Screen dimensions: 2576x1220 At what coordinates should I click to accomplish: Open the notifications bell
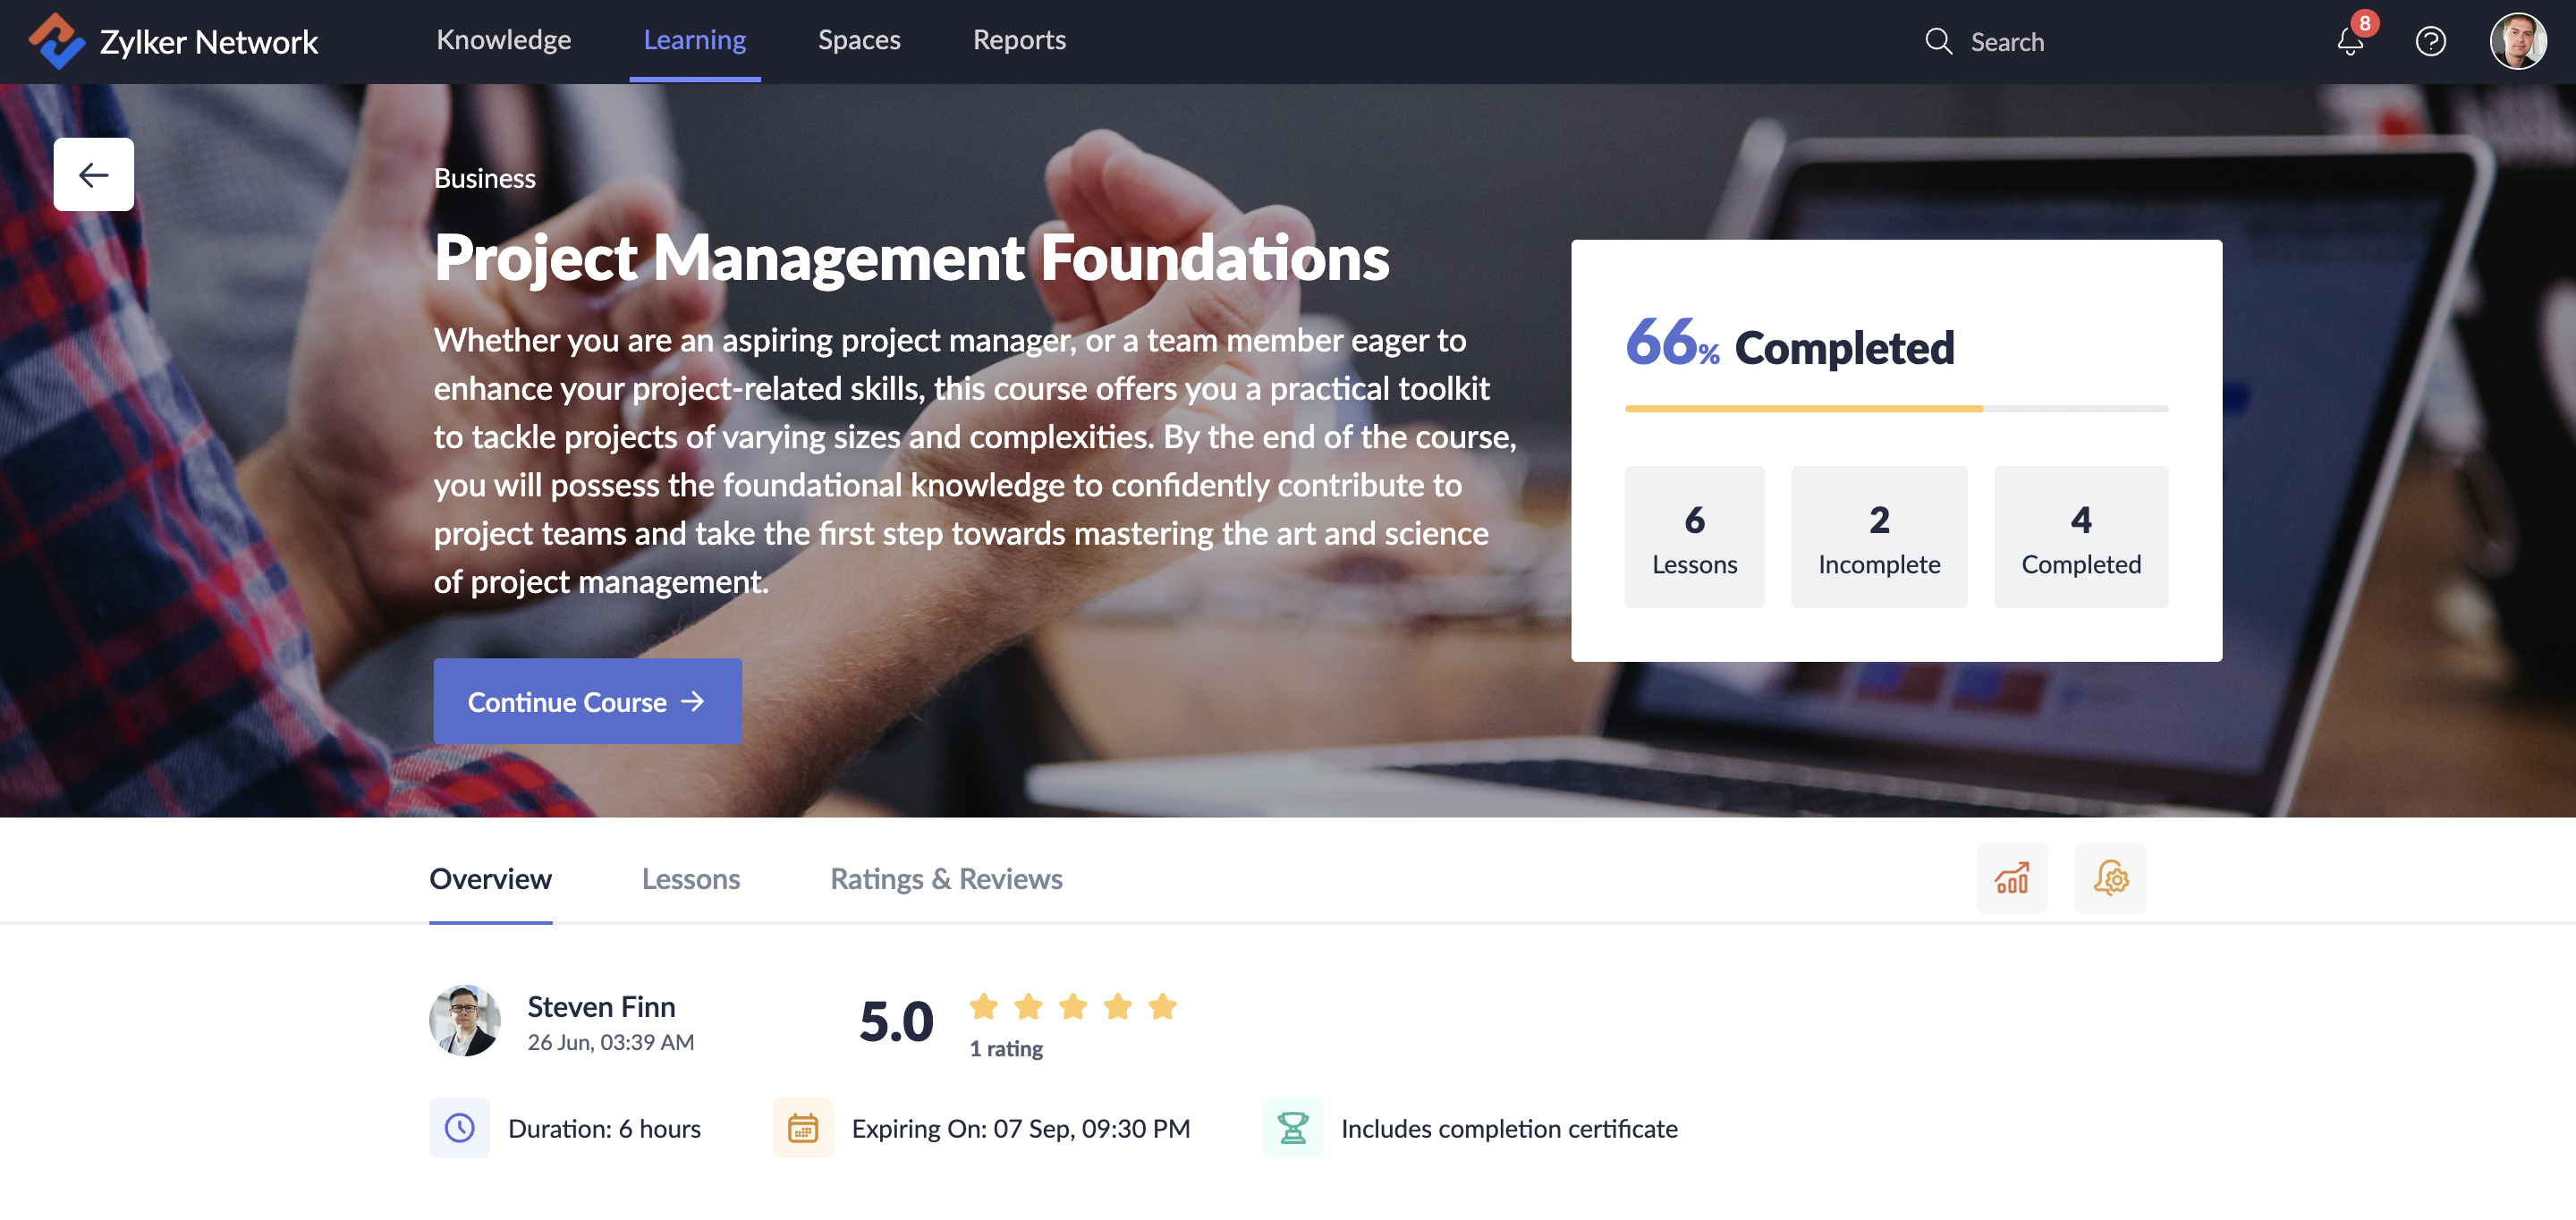[2350, 41]
